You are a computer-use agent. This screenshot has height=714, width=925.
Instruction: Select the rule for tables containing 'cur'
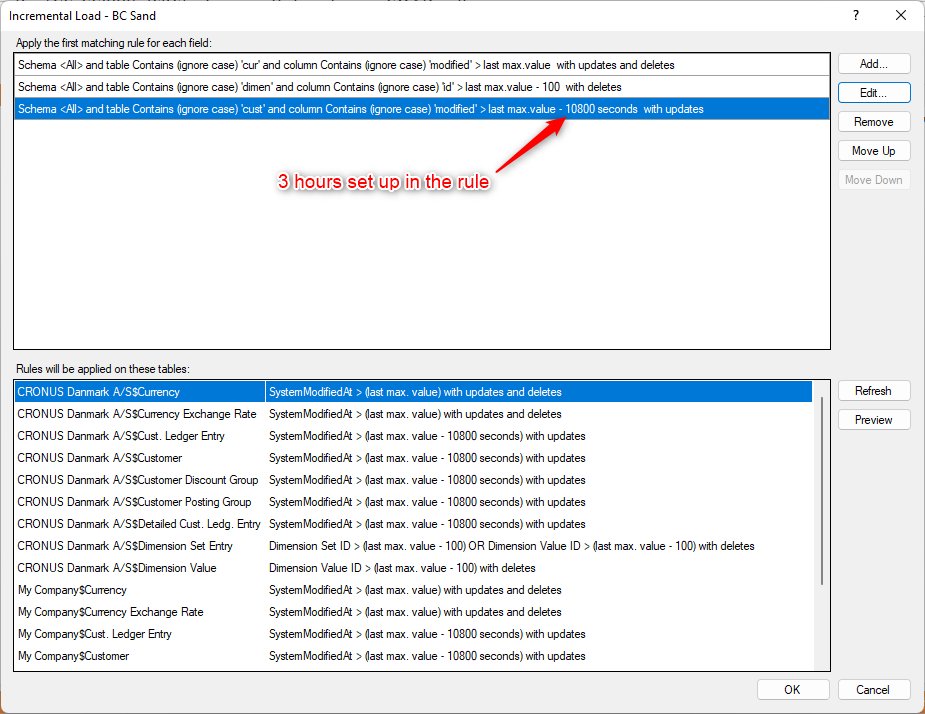coord(422,65)
